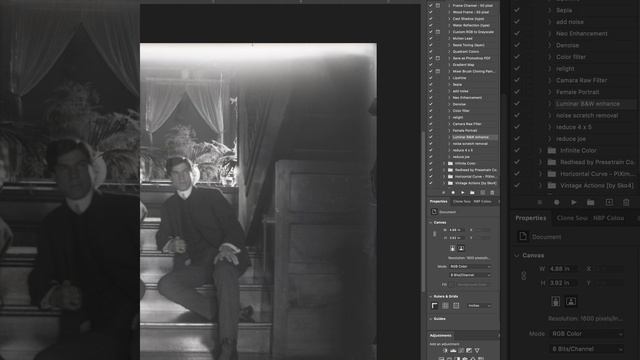Open the Inches units dropdown
This screenshot has height=360, width=640.
(x=479, y=306)
